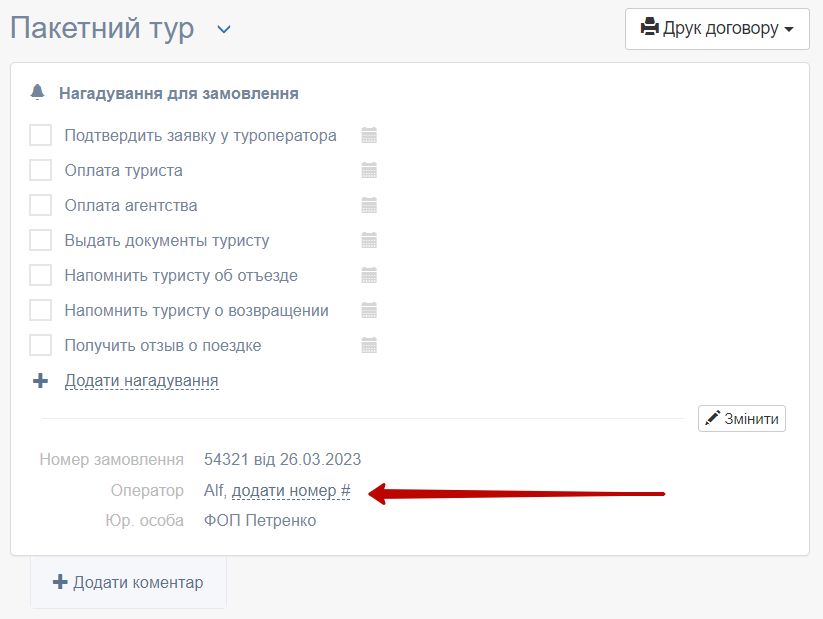Expand the Пакетний тур chevron dropdown
823x619 pixels.
[x=224, y=29]
